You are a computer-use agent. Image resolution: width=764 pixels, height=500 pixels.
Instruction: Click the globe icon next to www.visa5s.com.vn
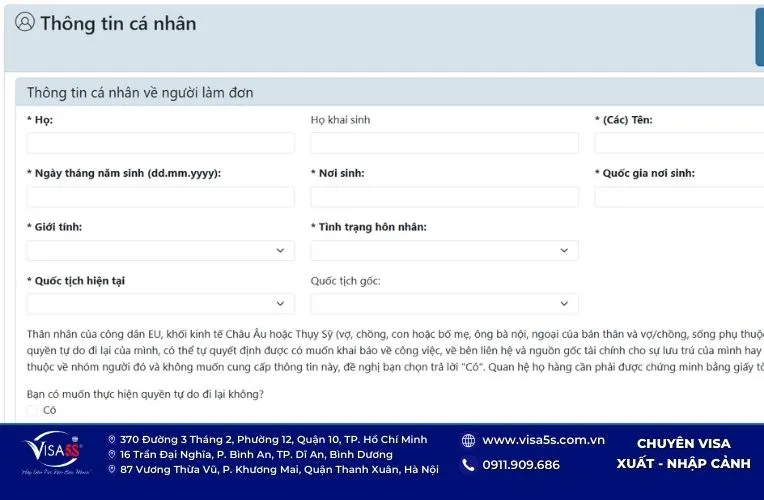pyautogui.click(x=468, y=441)
